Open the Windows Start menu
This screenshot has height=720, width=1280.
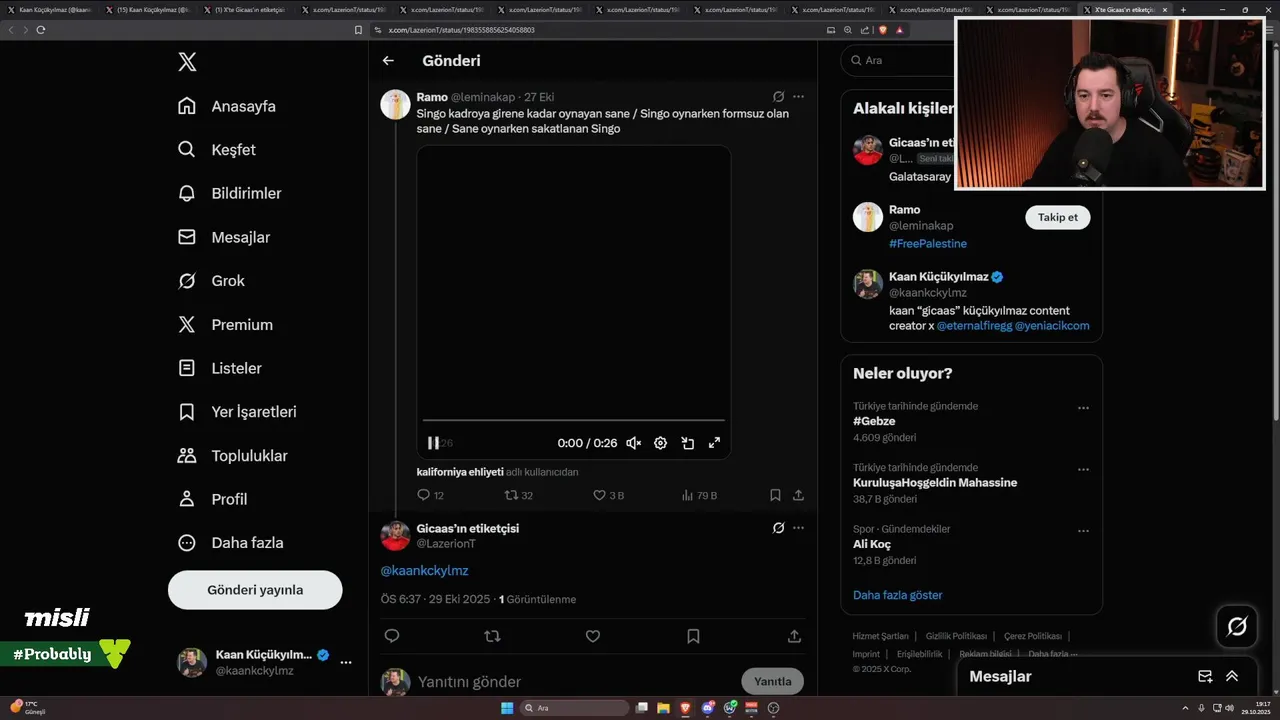507,708
